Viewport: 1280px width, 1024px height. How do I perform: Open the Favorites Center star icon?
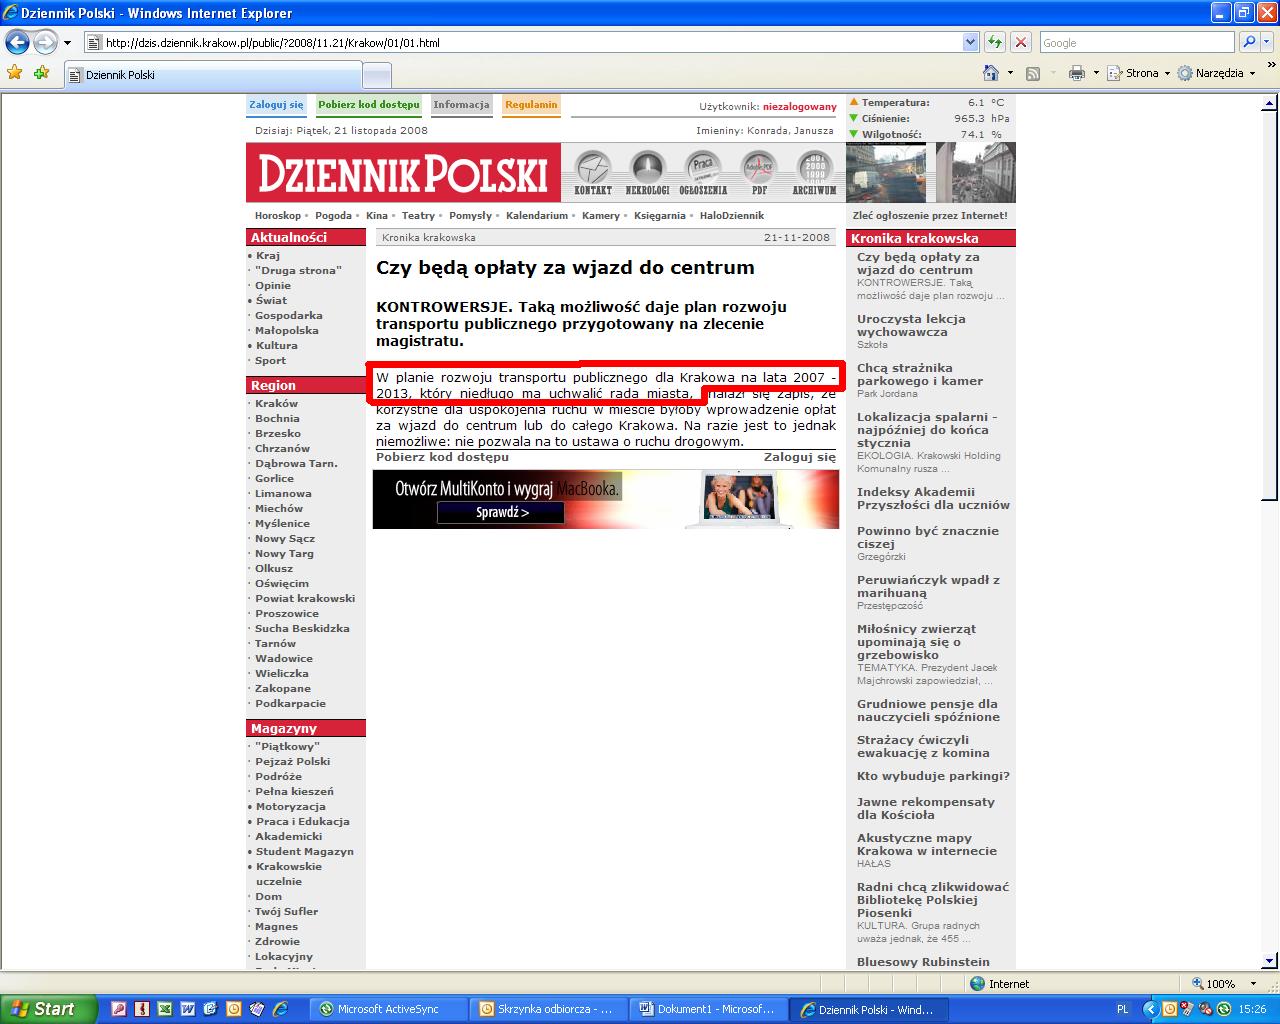[14, 73]
